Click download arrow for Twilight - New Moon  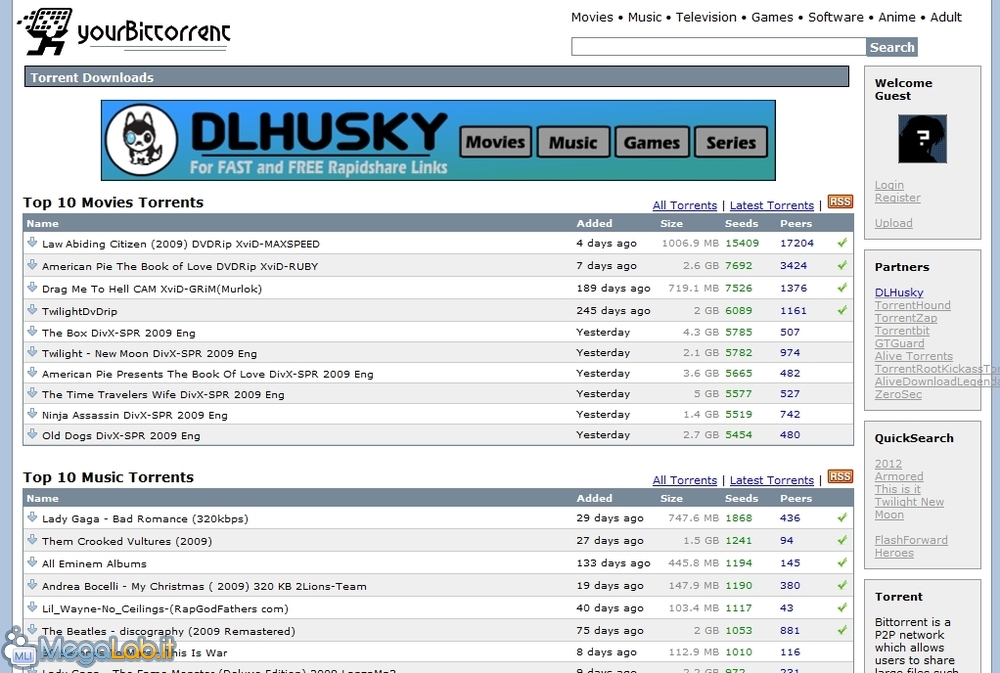(32, 351)
